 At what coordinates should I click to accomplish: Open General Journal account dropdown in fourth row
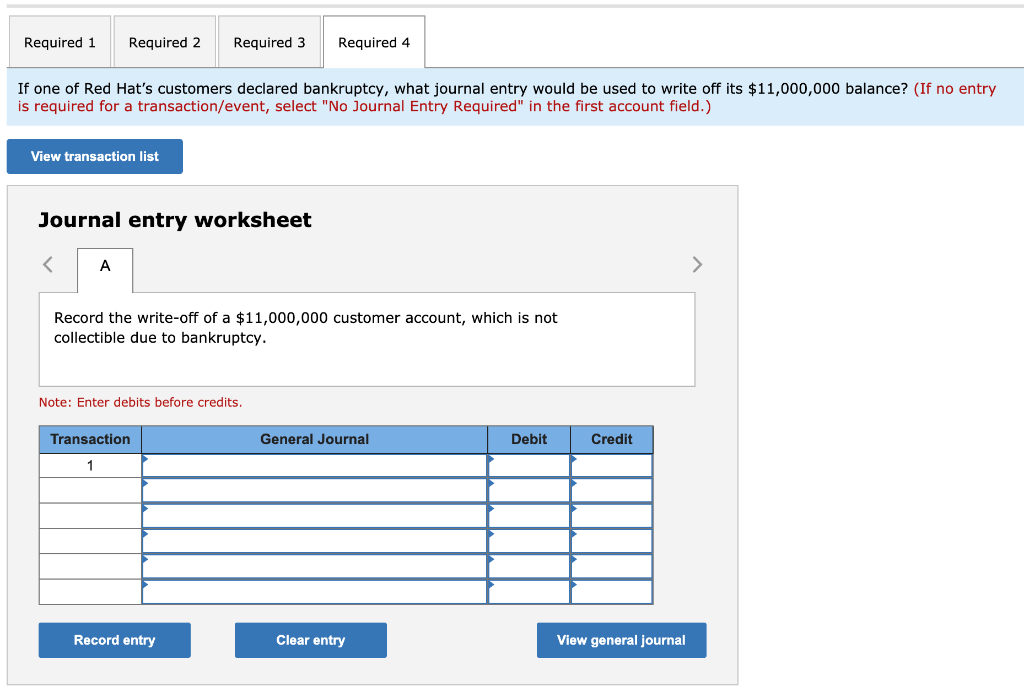point(315,541)
